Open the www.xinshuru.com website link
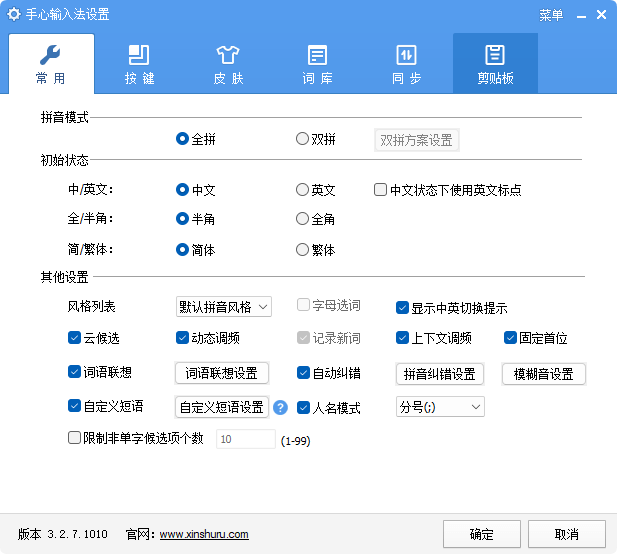This screenshot has height=554, width=617. click(204, 534)
